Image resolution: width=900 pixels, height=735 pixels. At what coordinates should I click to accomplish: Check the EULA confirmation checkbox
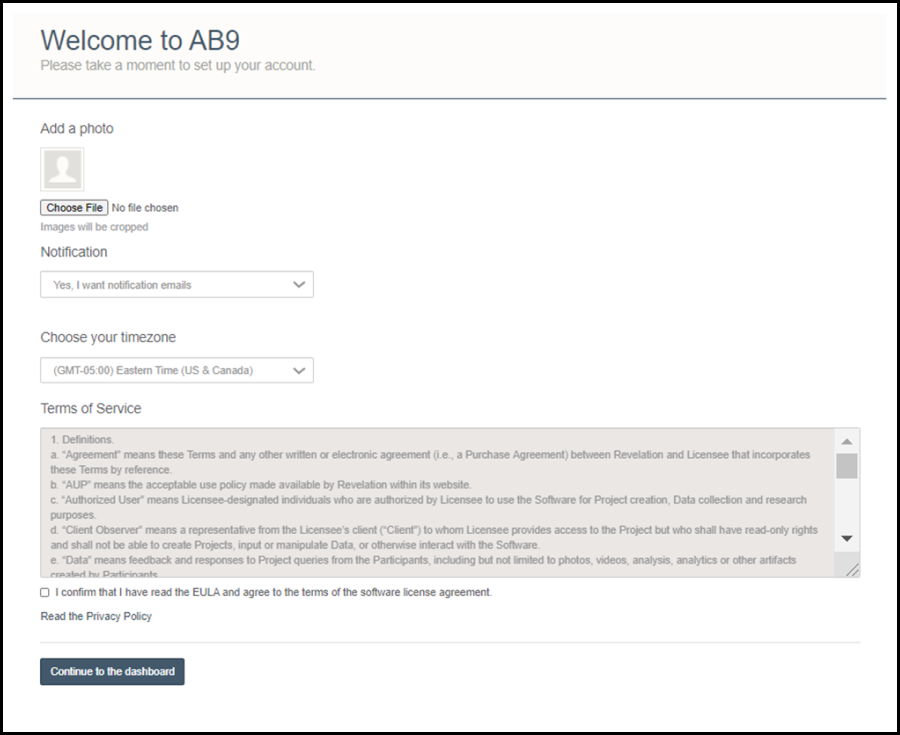click(45, 592)
